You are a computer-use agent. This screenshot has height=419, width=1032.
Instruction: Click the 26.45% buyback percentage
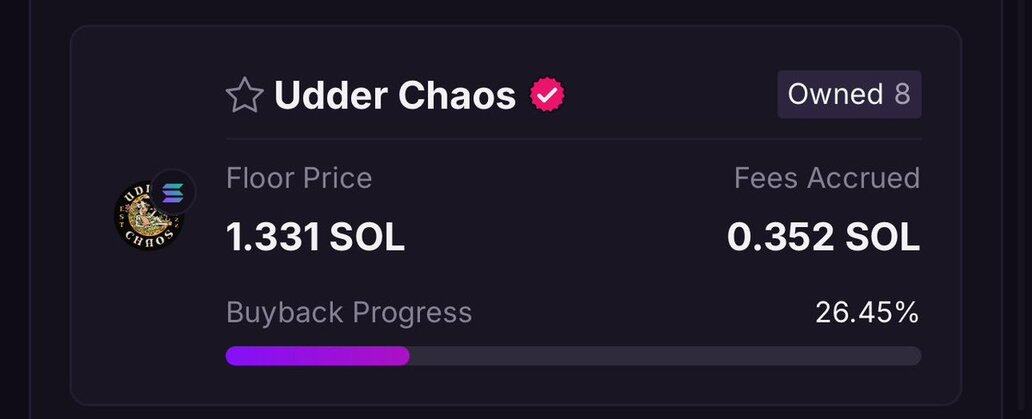867,312
